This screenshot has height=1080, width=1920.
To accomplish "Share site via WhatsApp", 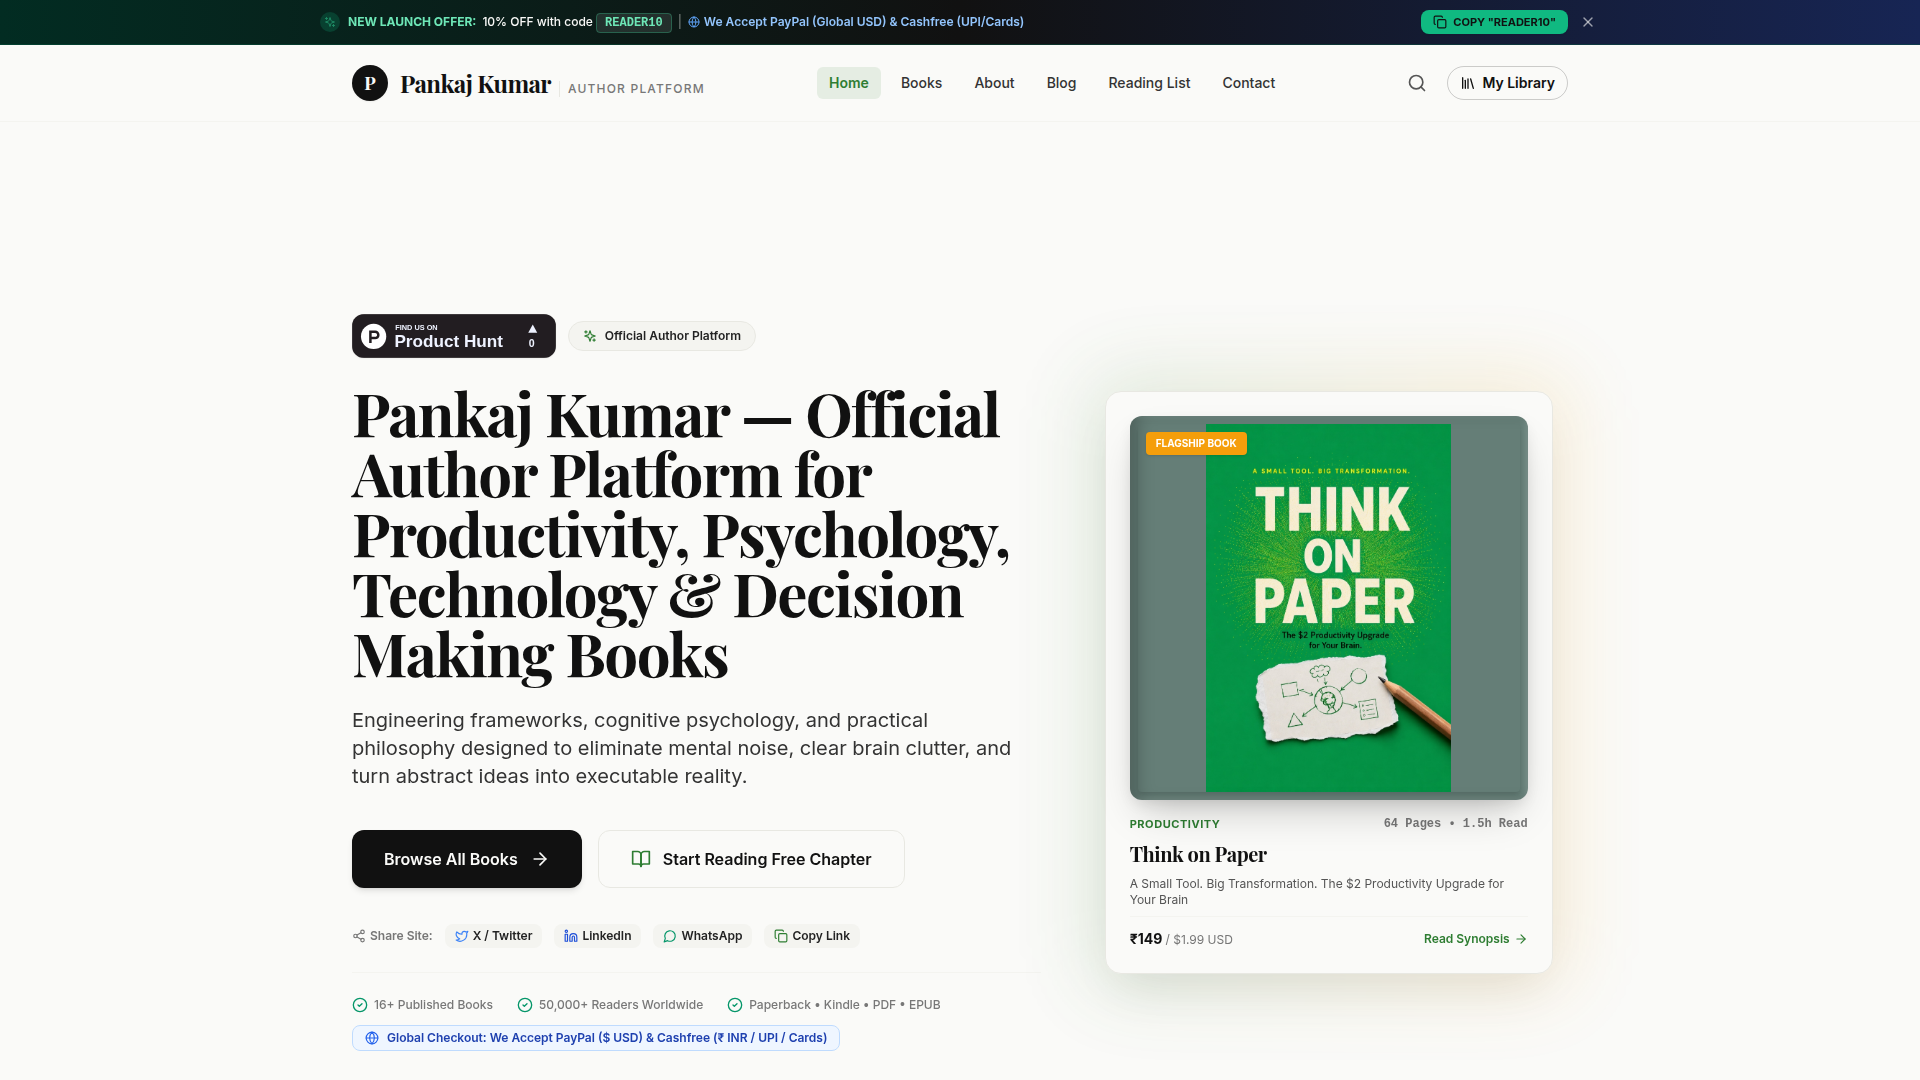I will click(703, 936).
